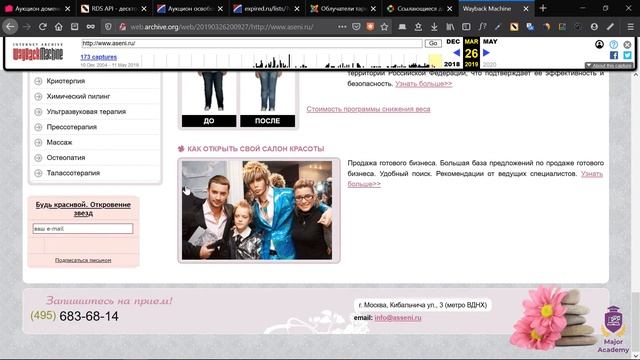The height and width of the screenshot is (360, 640).
Task: Expand the Талассотерапия plus circle
Action: click(38, 173)
